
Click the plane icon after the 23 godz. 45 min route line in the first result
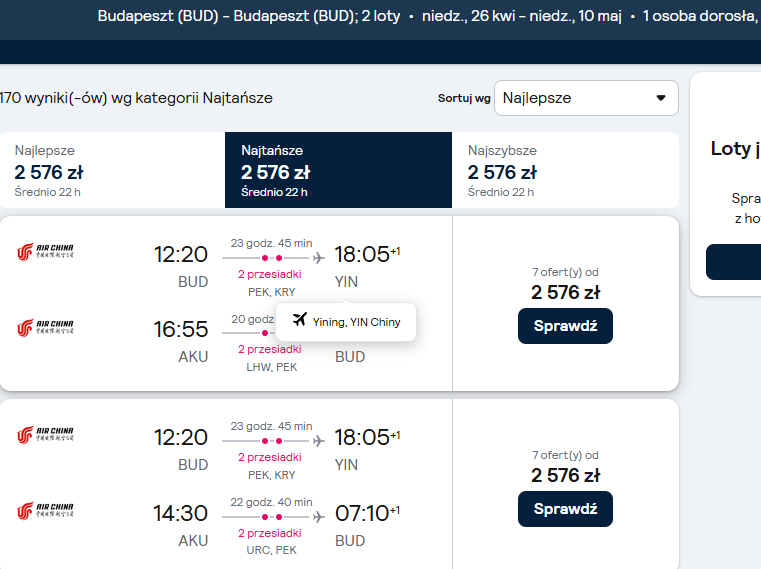coord(318,258)
